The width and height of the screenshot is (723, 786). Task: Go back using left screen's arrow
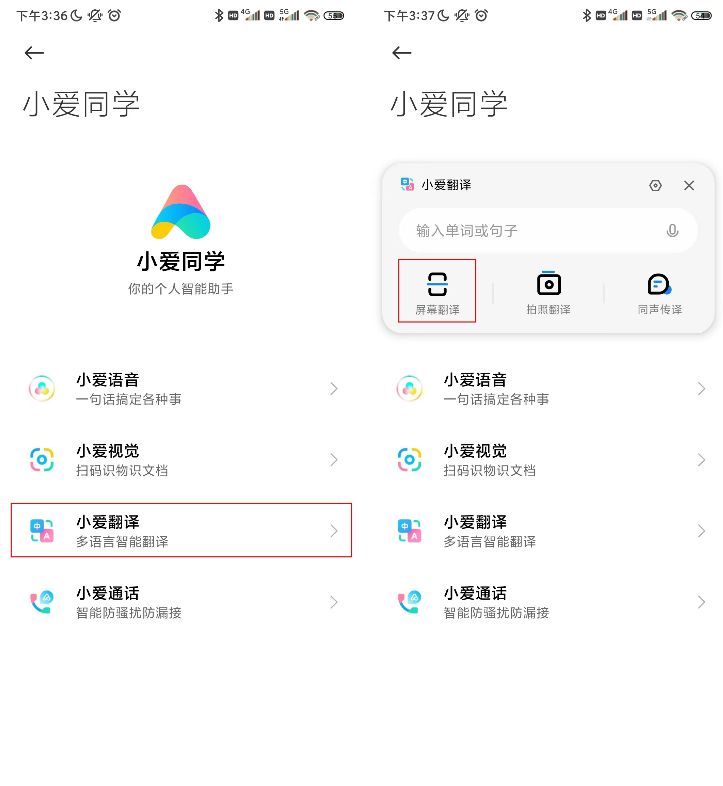pos(34,53)
